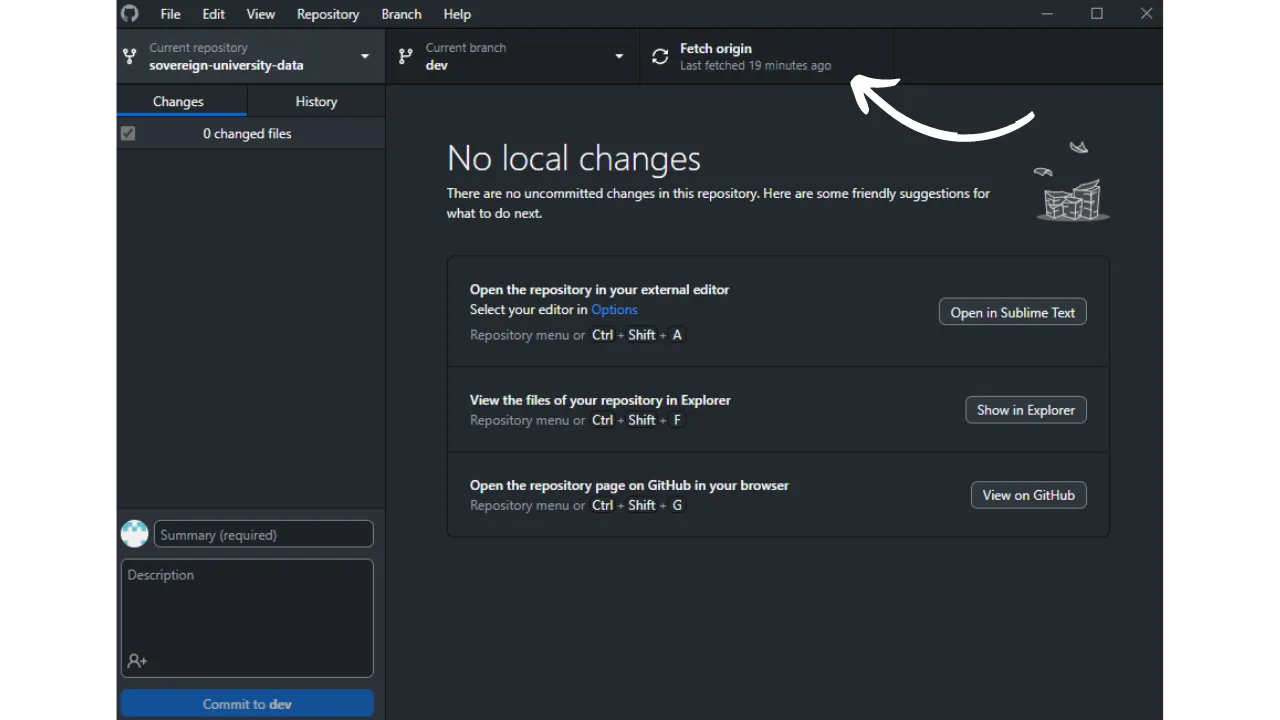Open the Repository menu
The height and width of the screenshot is (720, 1280).
(x=327, y=14)
